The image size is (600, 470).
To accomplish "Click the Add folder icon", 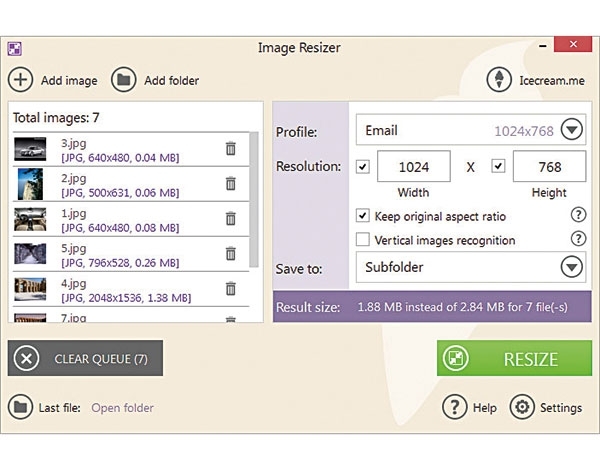I will 124,80.
